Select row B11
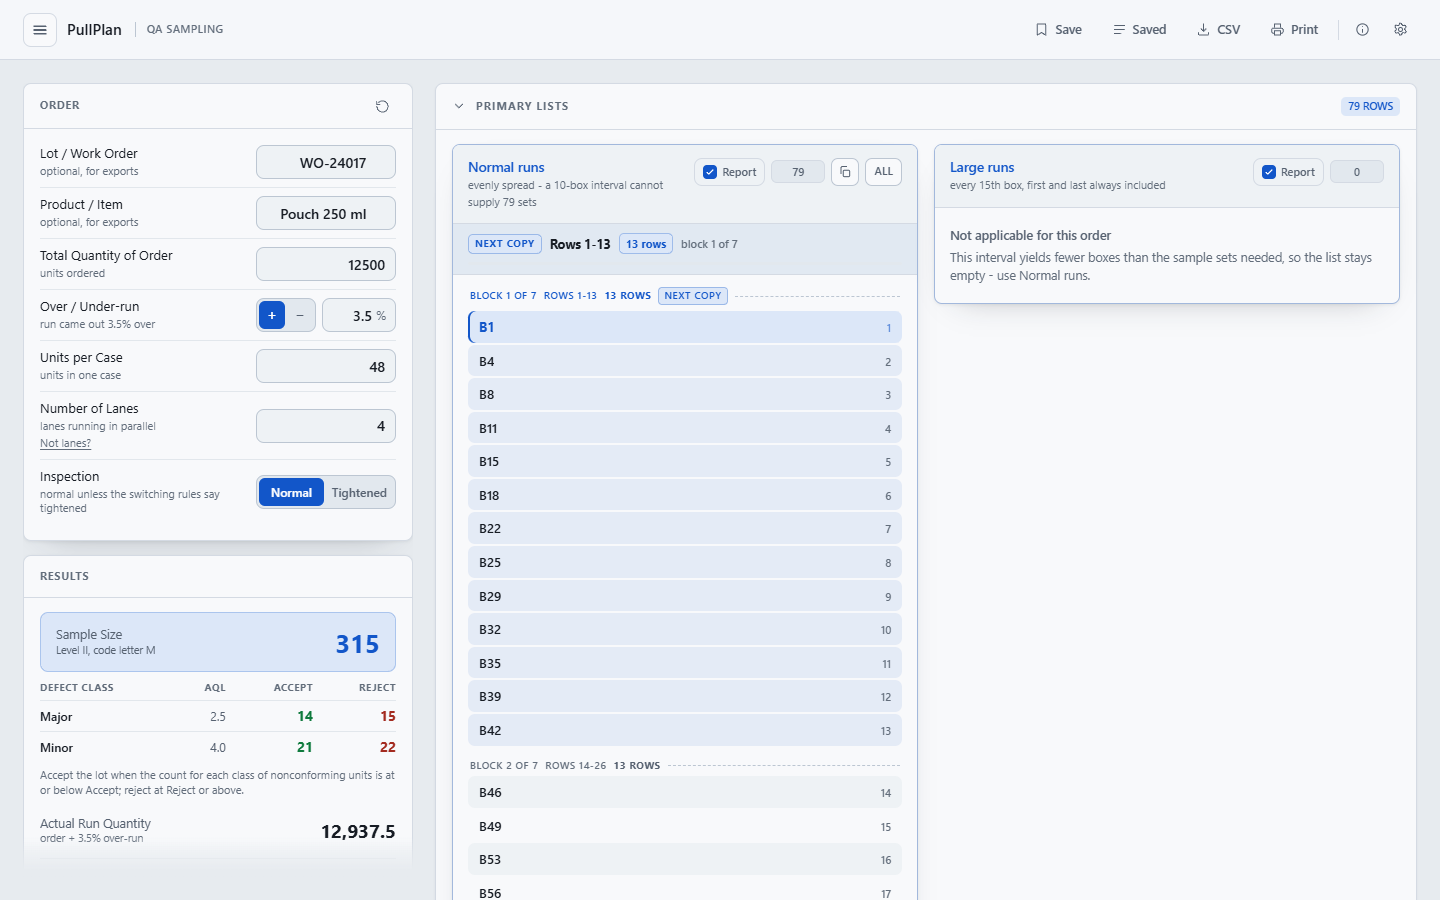The width and height of the screenshot is (1440, 900). [x=685, y=428]
